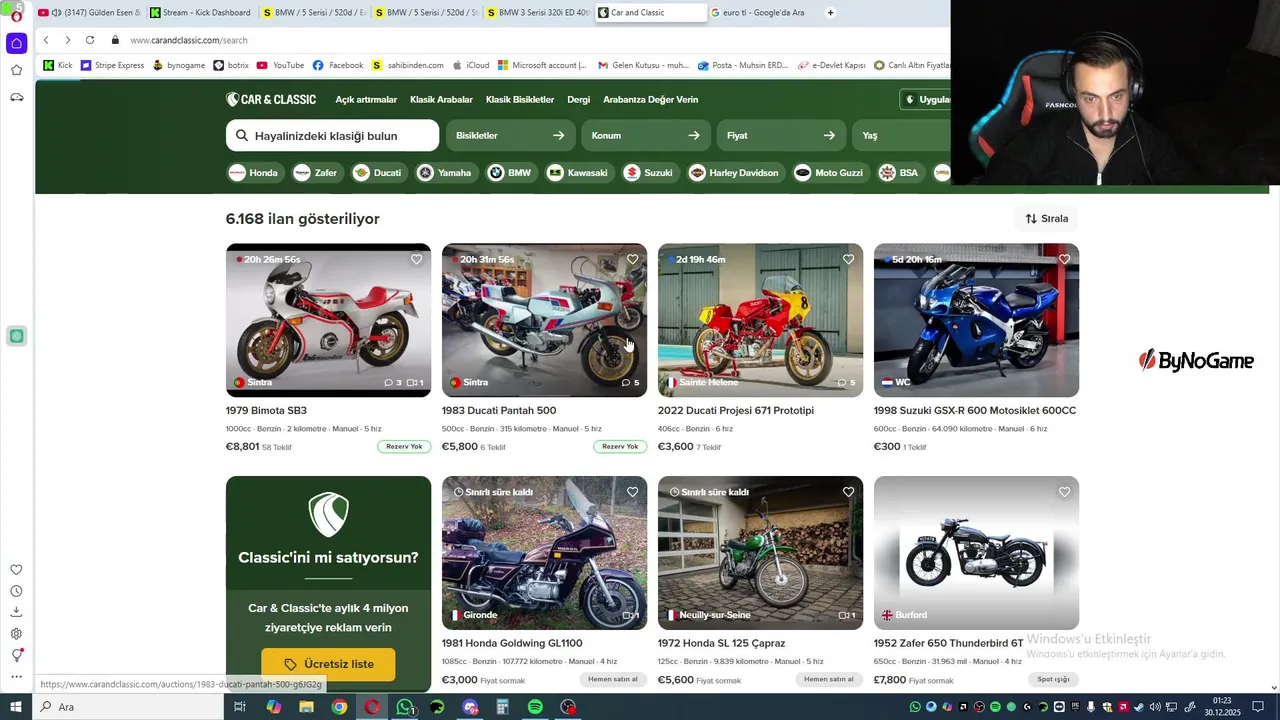Switch to the euro tl Google tab
This screenshot has height=720, width=1280.
coord(762,13)
